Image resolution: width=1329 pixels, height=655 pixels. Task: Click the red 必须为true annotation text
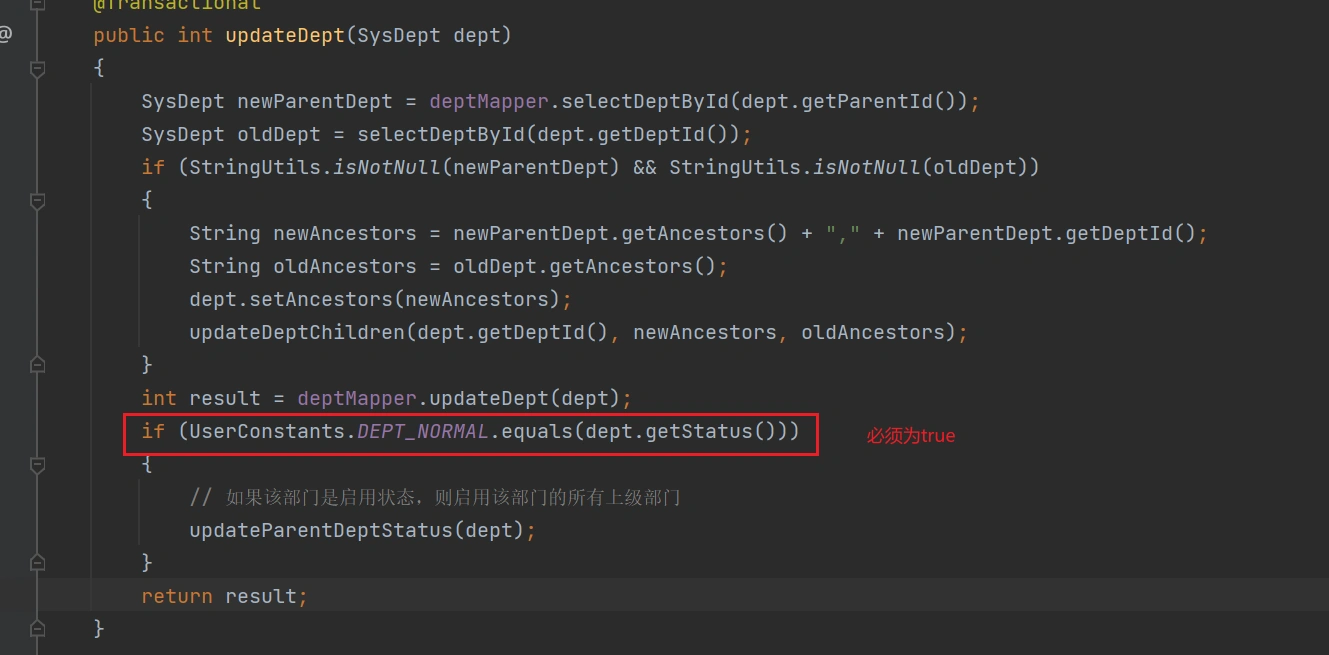[x=910, y=436]
